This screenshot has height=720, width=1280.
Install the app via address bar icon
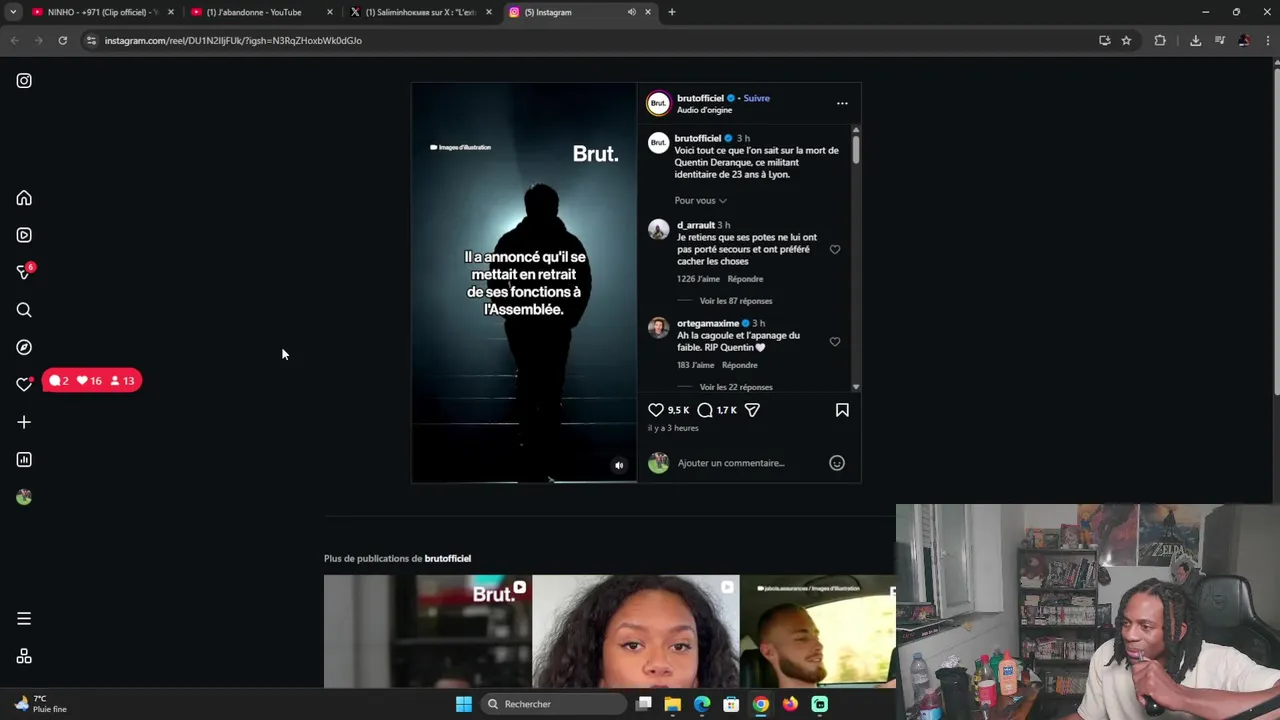[1104, 40]
